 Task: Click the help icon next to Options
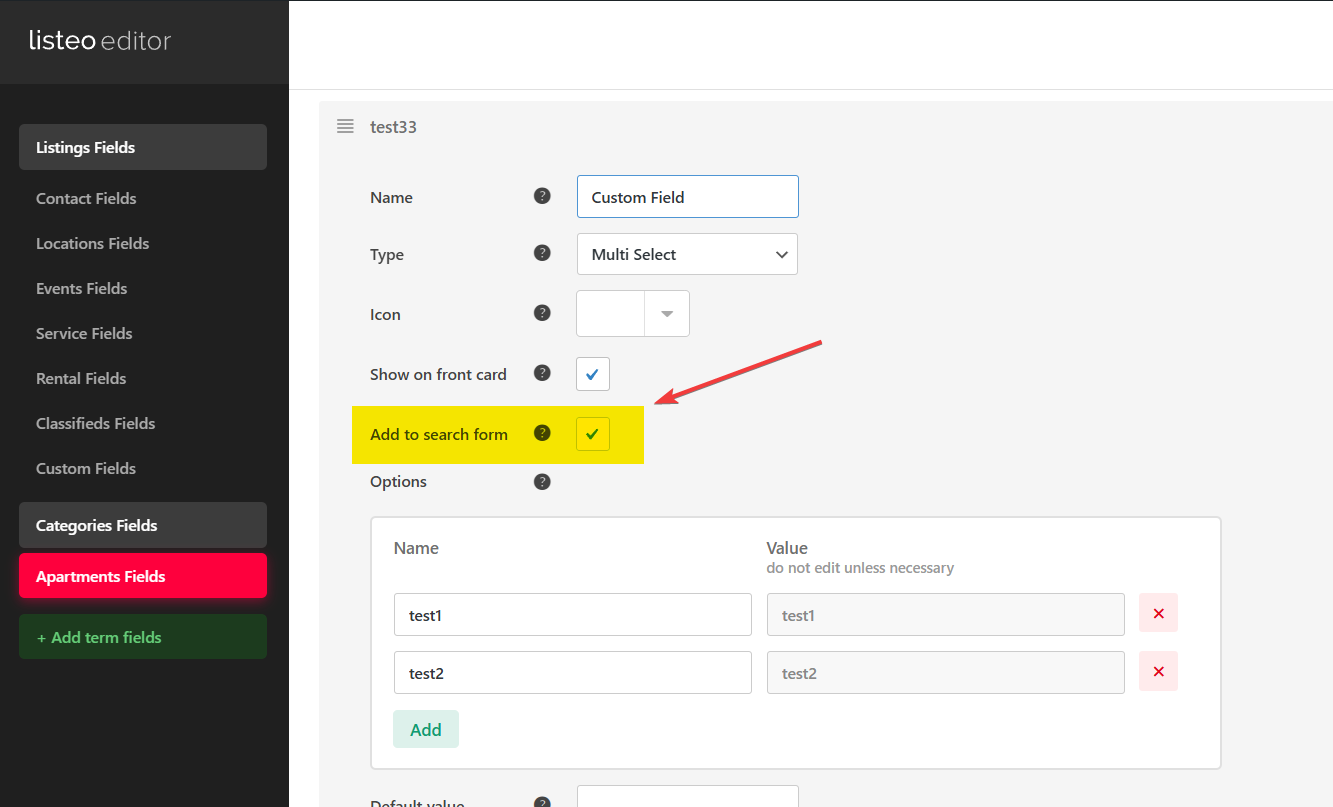(x=542, y=481)
